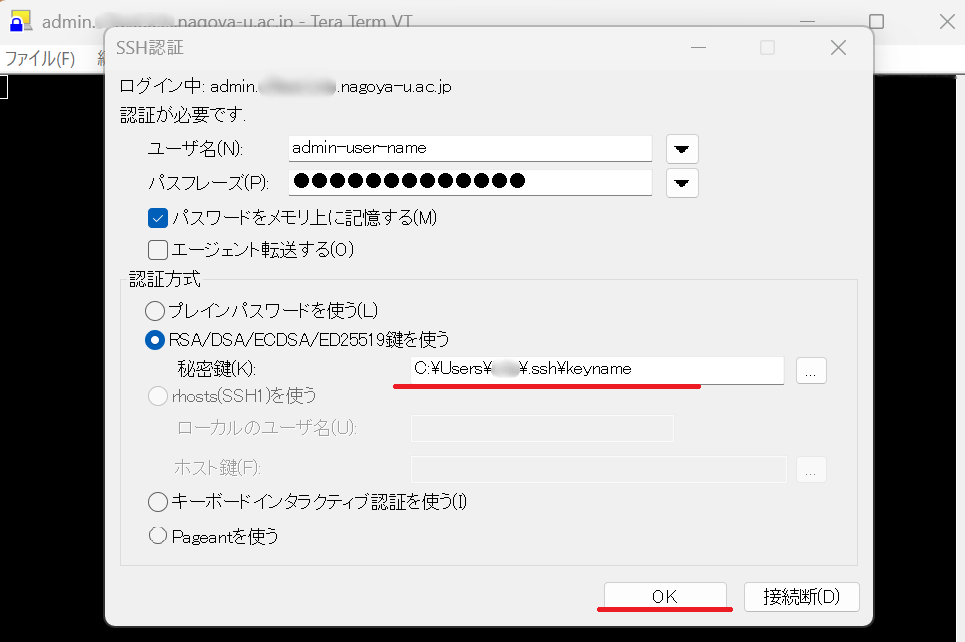This screenshot has height=642, width=965.
Task: Uncheck パスワードをメモリ上に記憶する checkbox
Action: tap(158, 218)
